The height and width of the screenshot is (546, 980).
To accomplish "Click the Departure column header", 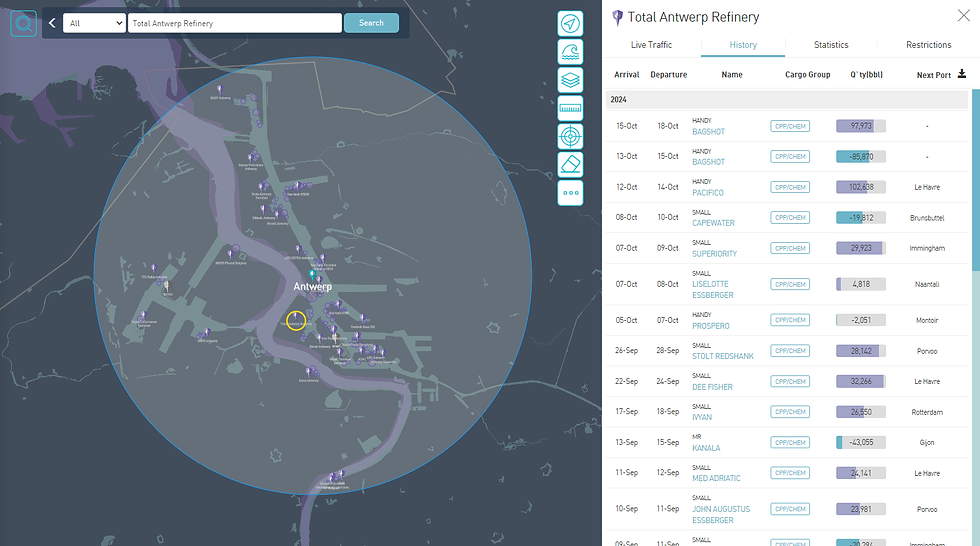I will [x=668, y=75].
